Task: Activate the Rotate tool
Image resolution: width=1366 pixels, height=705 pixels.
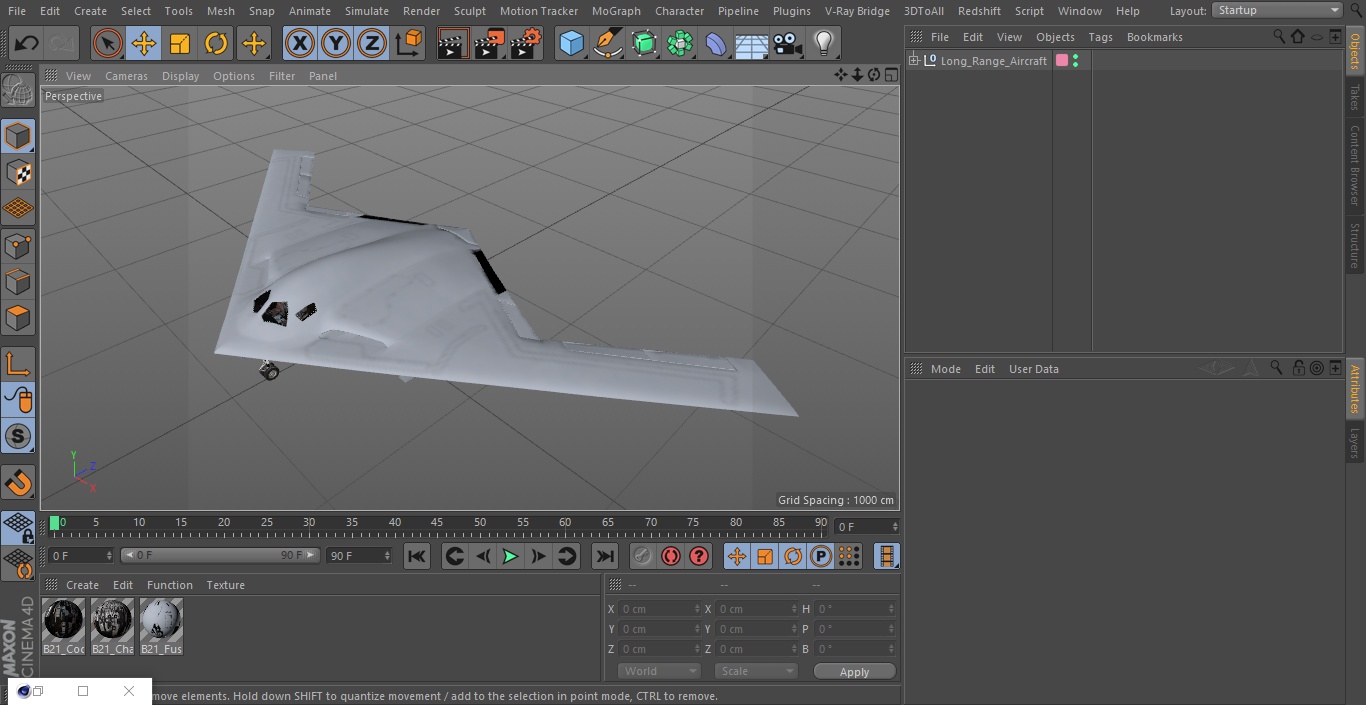Action: 216,43
